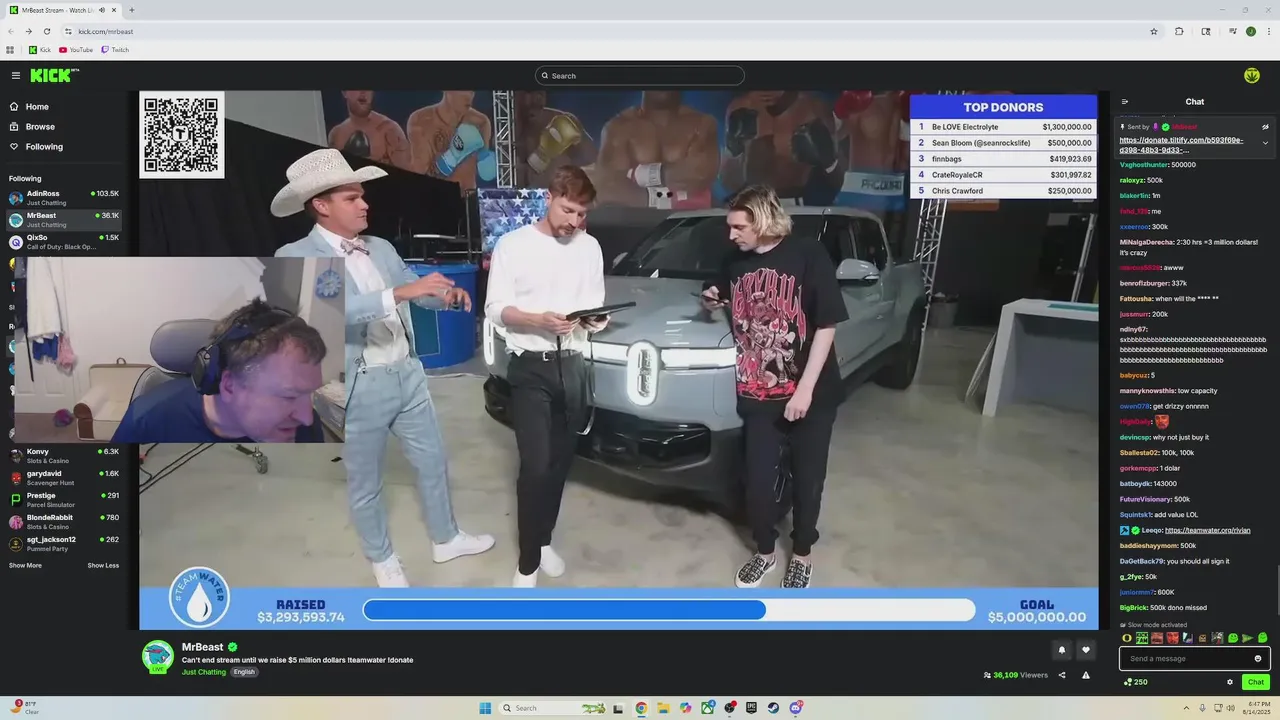Image resolution: width=1280 pixels, height=720 pixels.
Task: Collapse the chat panel with arrow icon
Action: pyautogui.click(x=1125, y=102)
